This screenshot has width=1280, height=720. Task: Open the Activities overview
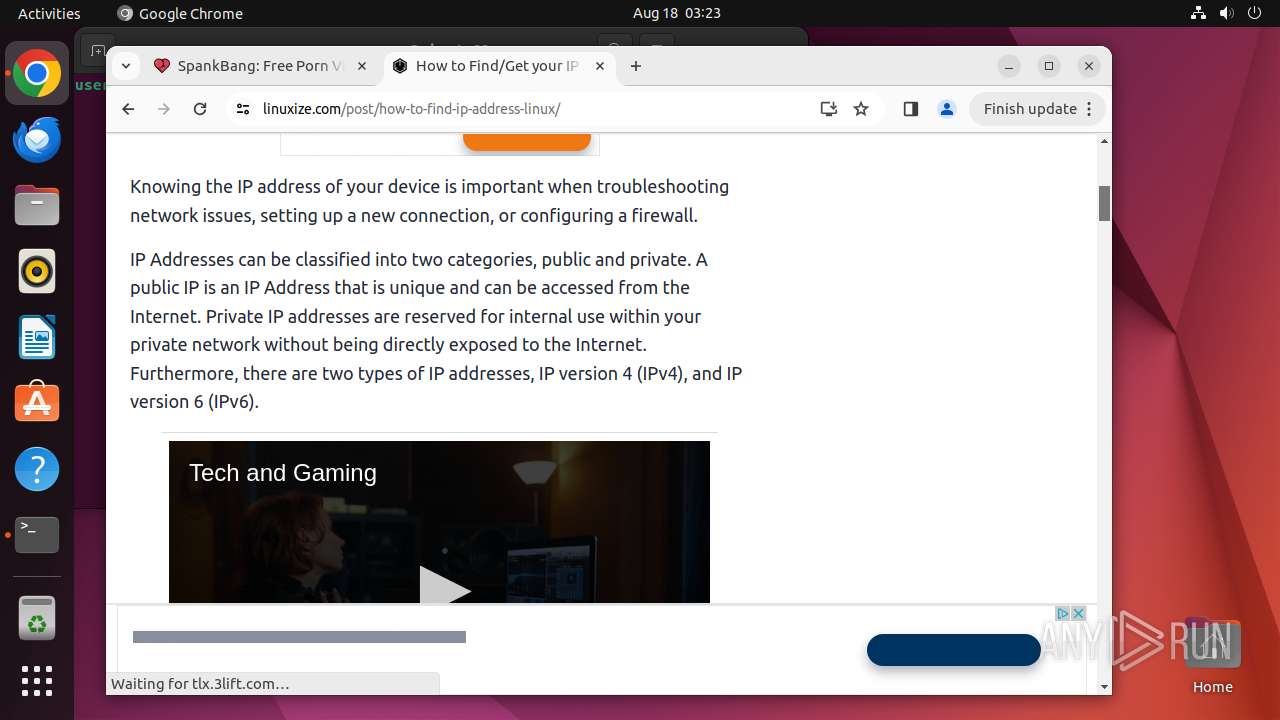(x=49, y=13)
